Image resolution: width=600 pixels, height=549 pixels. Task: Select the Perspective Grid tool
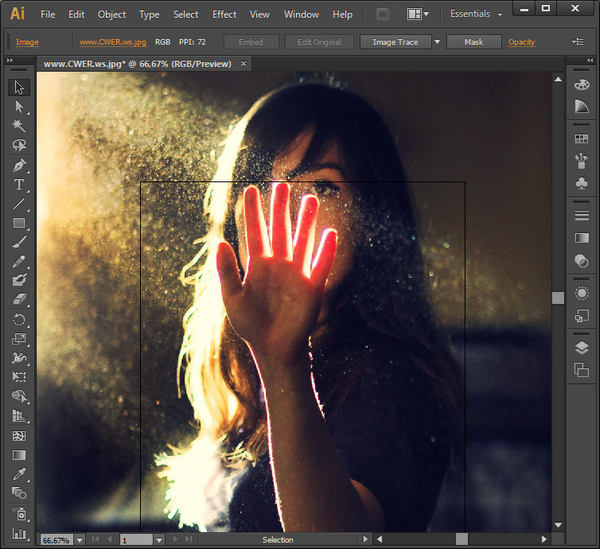(x=19, y=416)
